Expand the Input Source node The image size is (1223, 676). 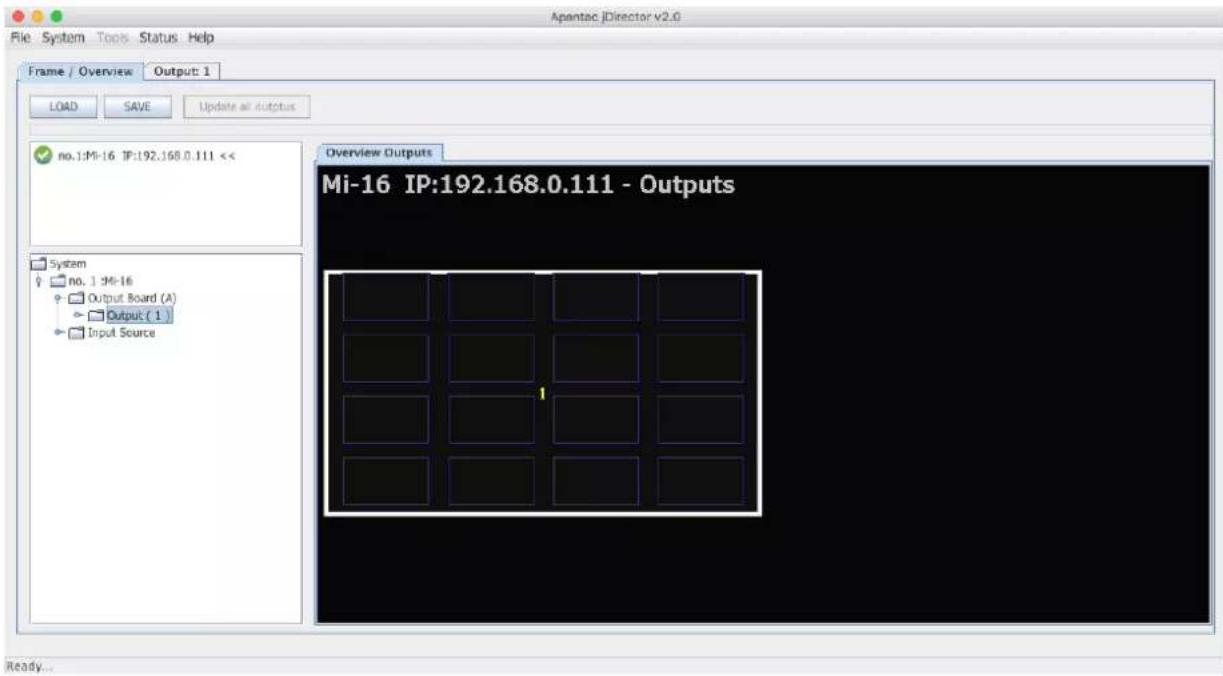click(60, 333)
